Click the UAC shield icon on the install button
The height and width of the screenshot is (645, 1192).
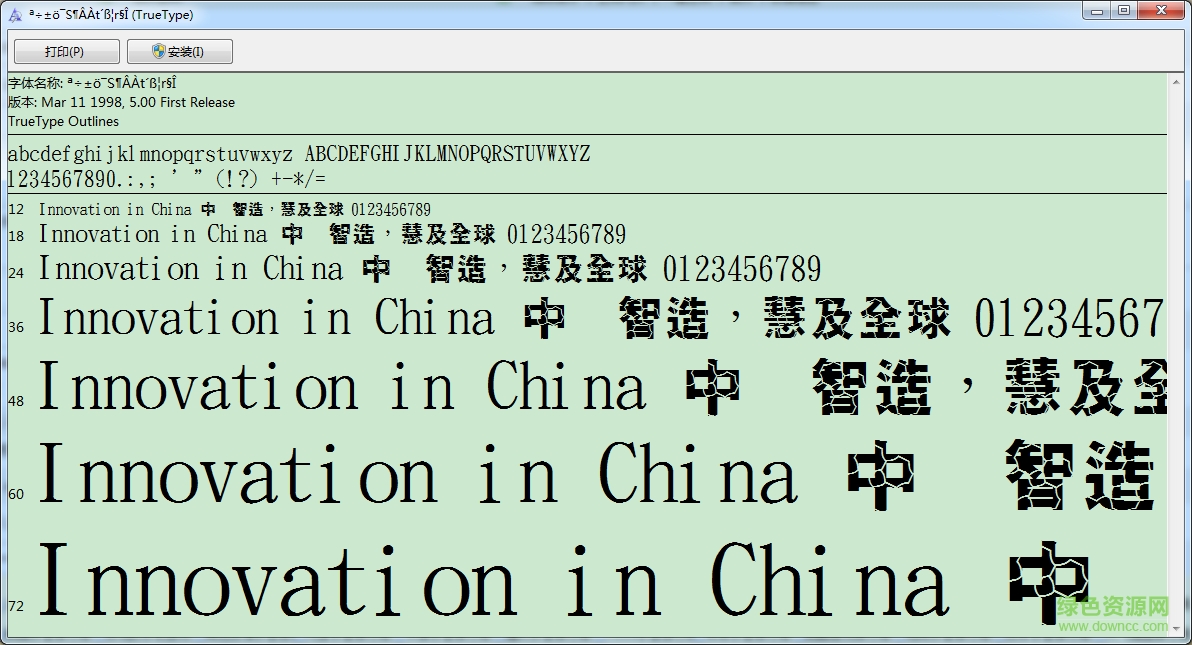pyautogui.click(x=158, y=50)
